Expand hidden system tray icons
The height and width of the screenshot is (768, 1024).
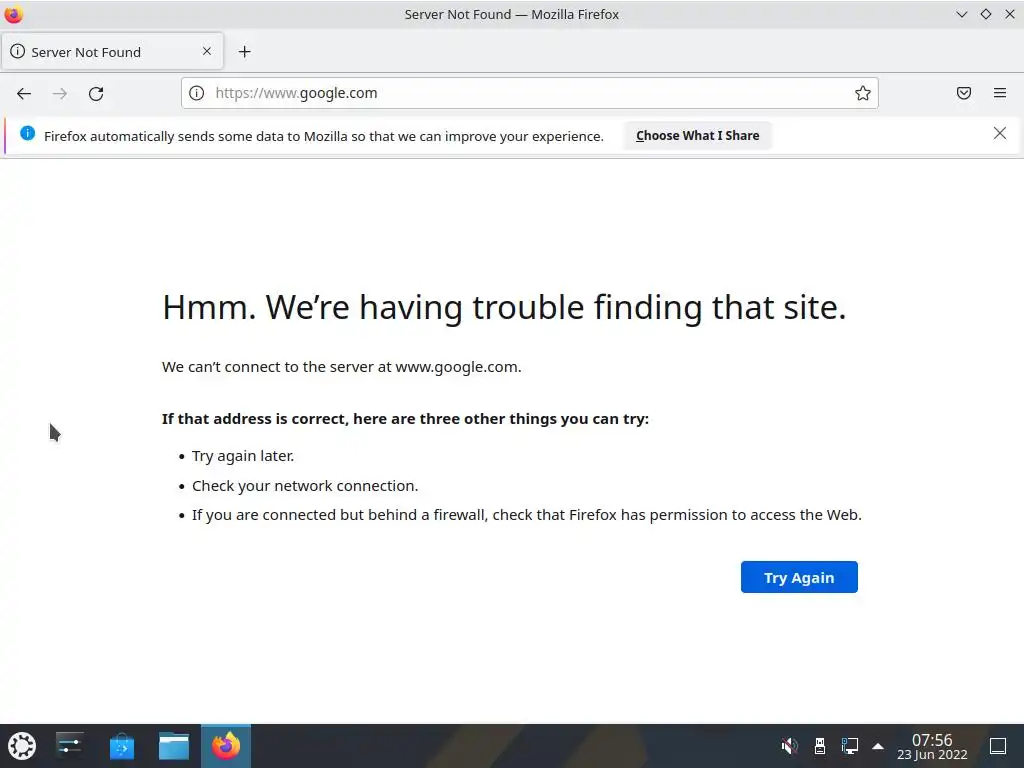click(x=878, y=746)
